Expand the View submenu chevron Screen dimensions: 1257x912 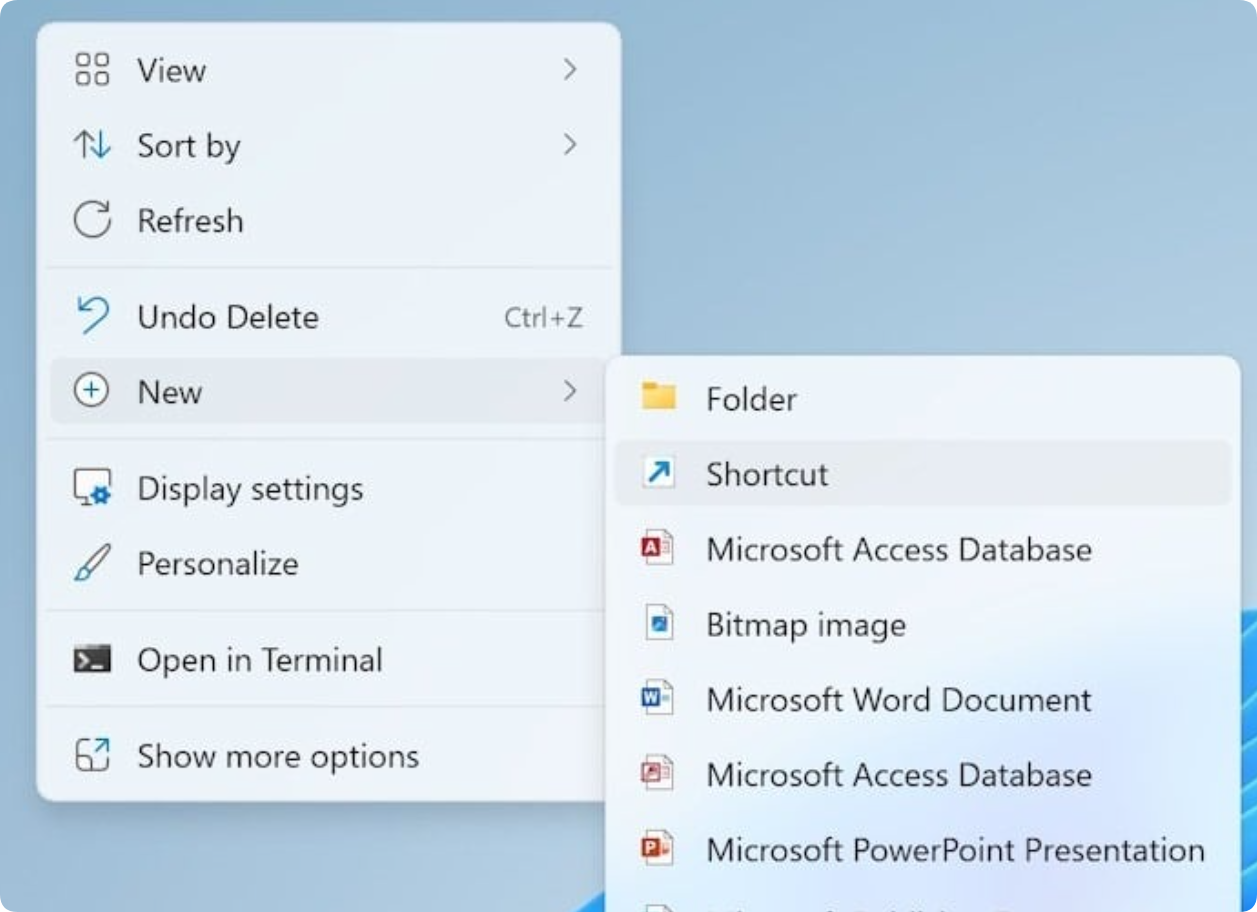(x=569, y=70)
